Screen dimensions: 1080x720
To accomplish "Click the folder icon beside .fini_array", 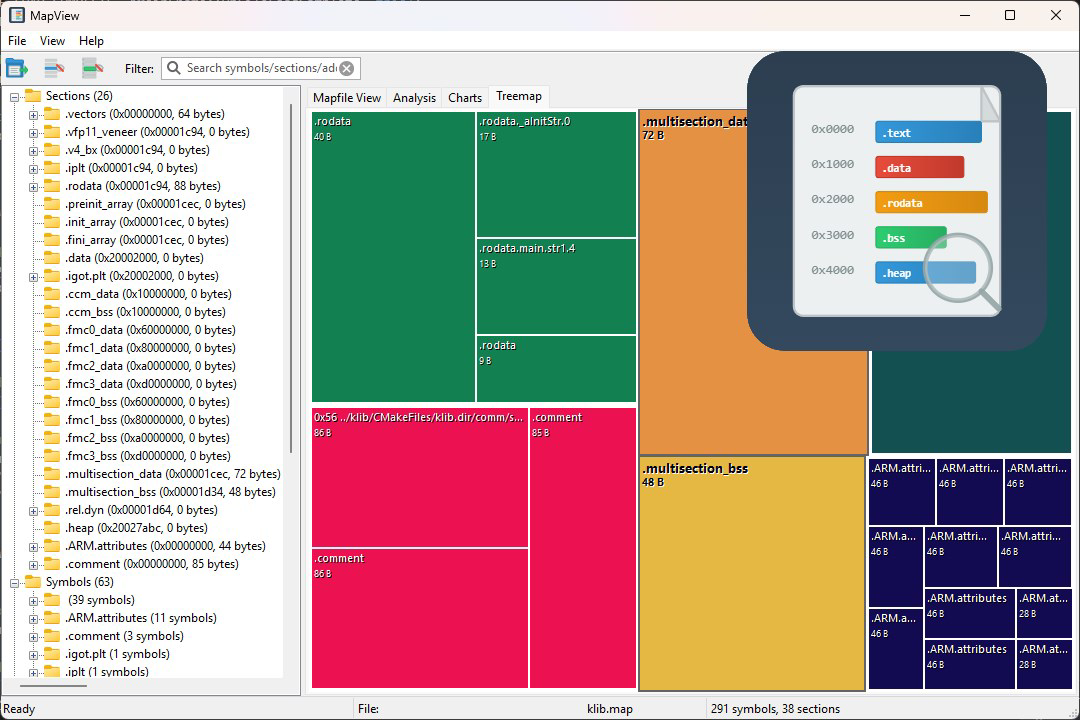I will click(52, 239).
